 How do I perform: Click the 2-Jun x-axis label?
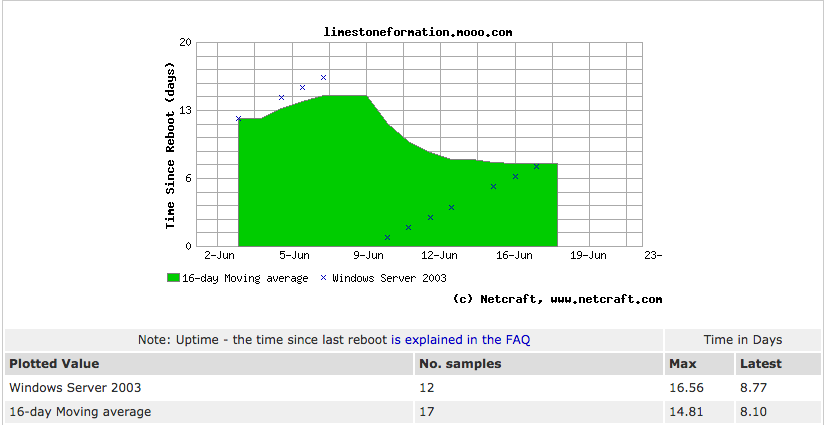[x=219, y=256]
